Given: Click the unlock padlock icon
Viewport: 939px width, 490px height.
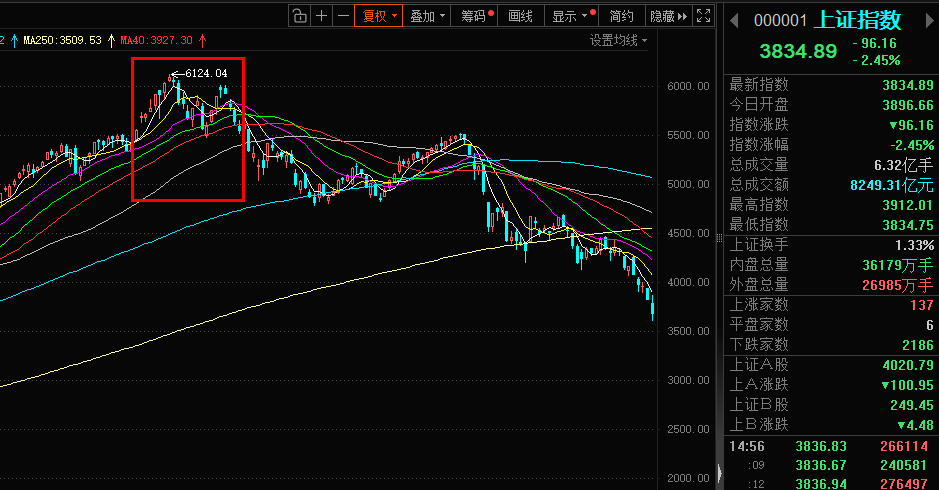Looking at the screenshot, I should [299, 16].
